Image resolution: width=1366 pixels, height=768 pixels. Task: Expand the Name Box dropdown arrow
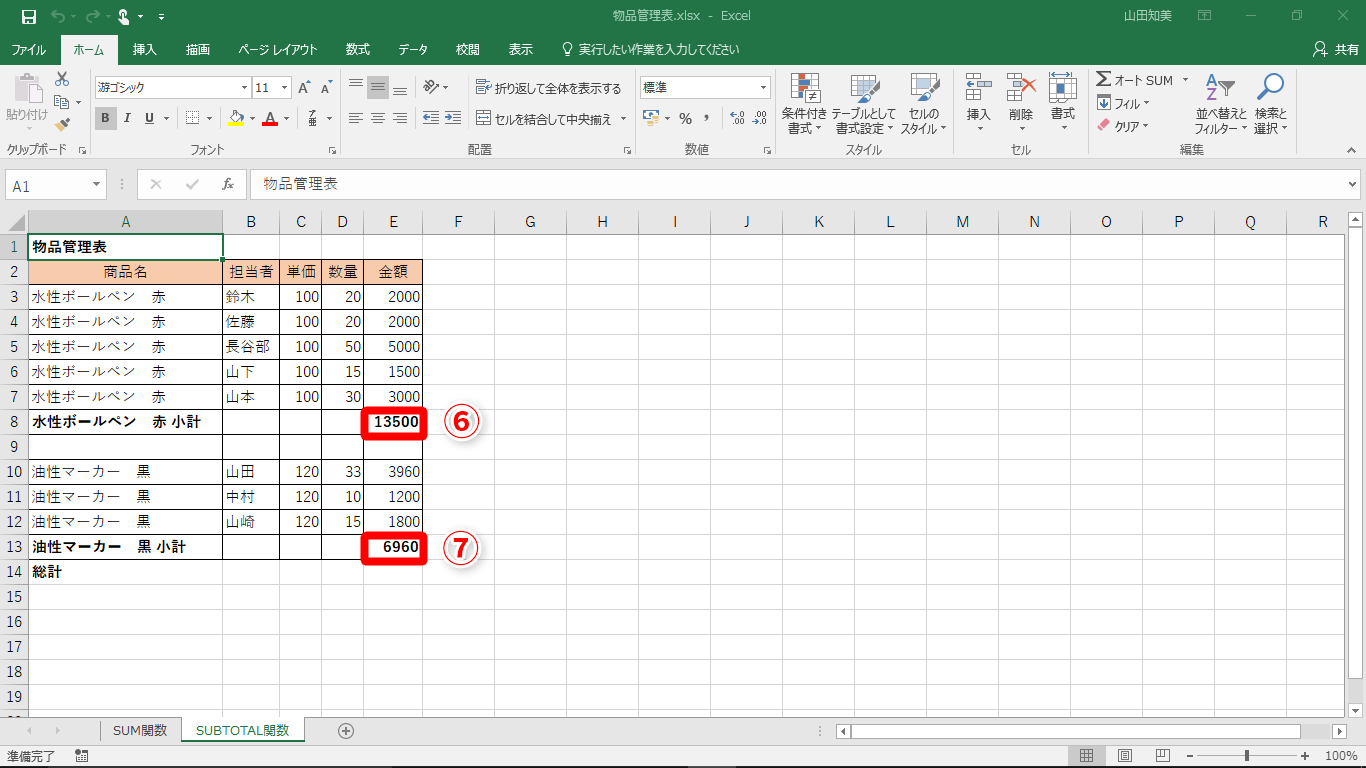pos(96,185)
